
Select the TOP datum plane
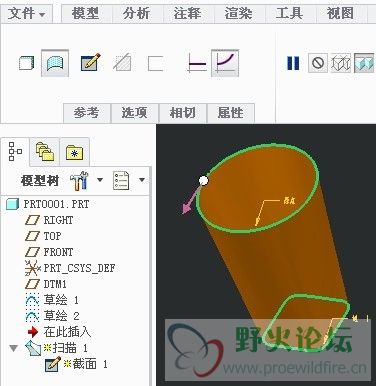tap(43, 236)
